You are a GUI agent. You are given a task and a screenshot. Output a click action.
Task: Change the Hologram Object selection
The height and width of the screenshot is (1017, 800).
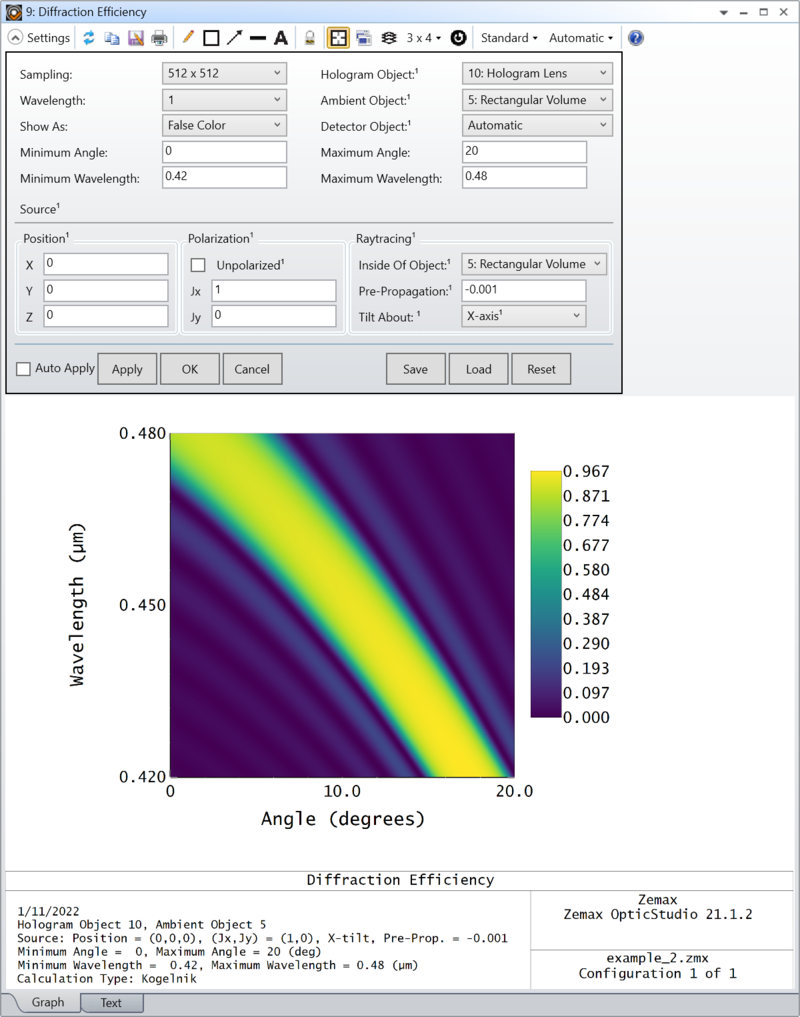(x=537, y=73)
